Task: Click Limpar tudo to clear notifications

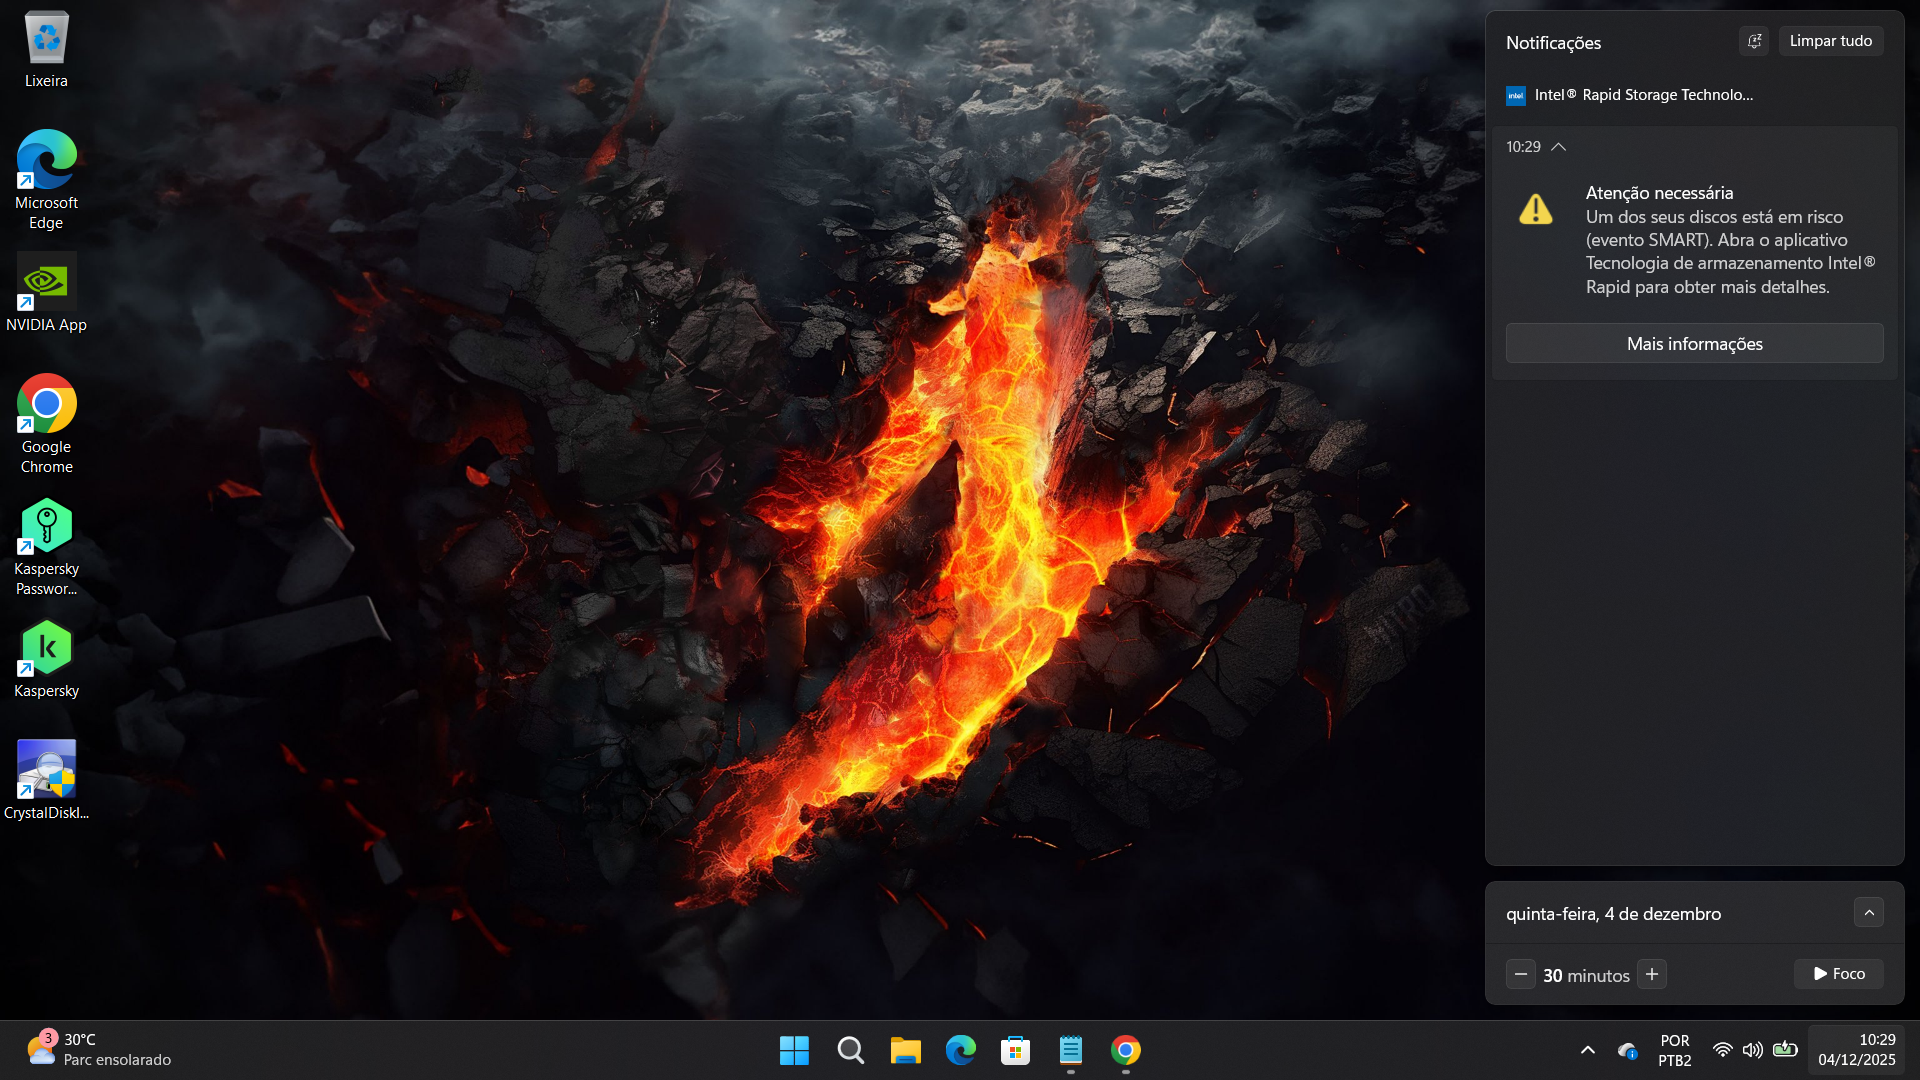Action: pyautogui.click(x=1830, y=41)
